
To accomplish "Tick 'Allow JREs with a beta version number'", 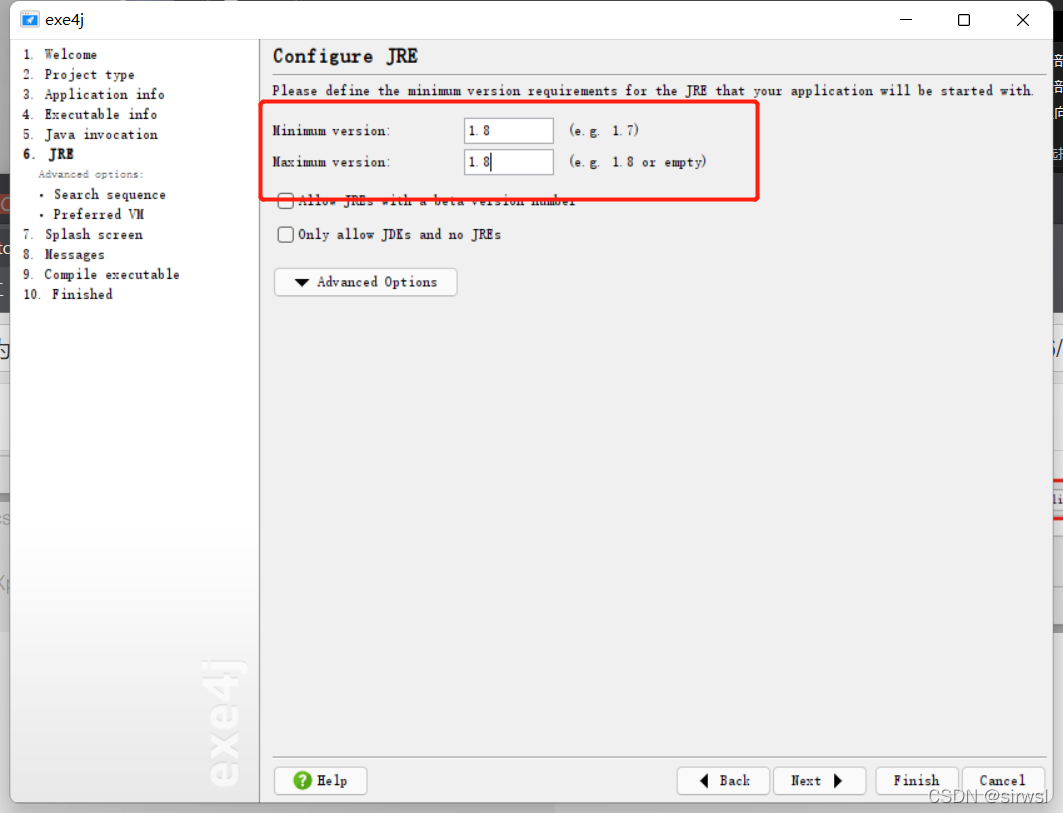I will (x=285, y=201).
